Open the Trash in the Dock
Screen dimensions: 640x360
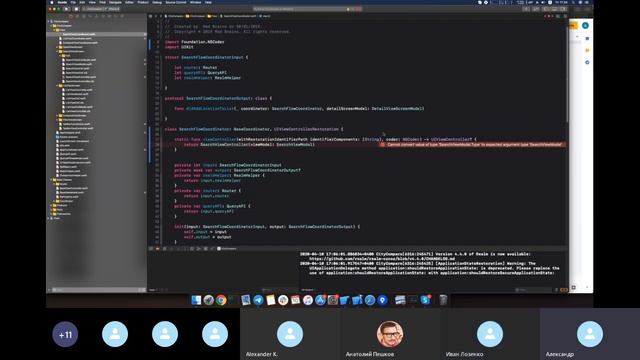[443, 300]
